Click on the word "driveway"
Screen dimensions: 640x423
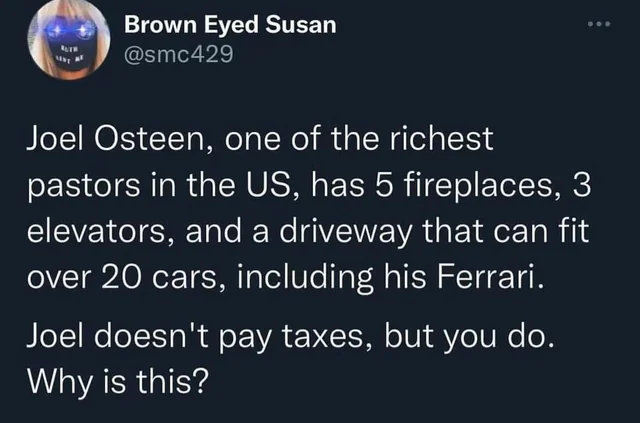pos(346,232)
